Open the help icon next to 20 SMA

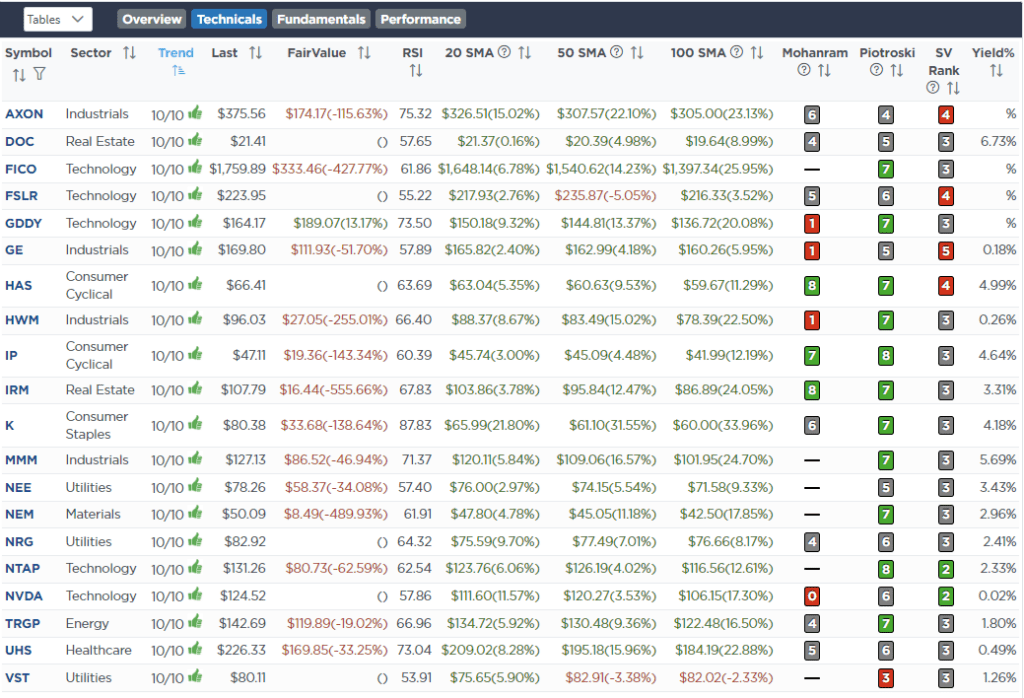click(503, 52)
